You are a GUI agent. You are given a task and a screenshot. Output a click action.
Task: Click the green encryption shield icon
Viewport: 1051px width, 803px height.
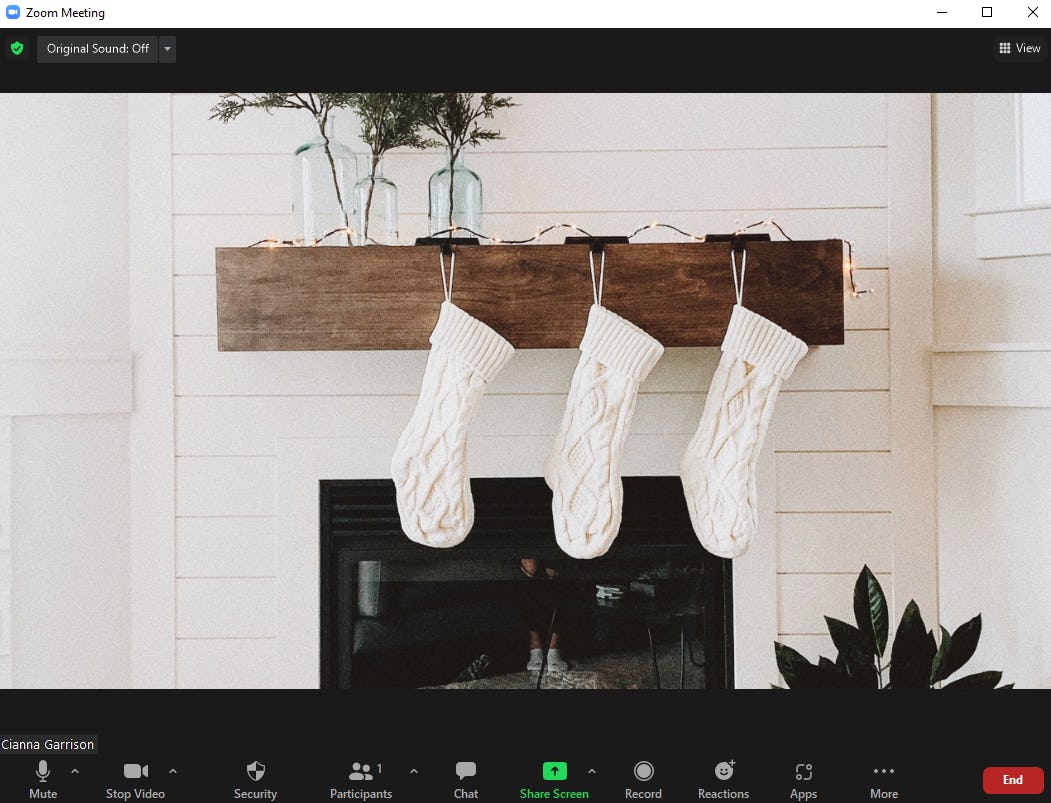[x=17, y=48]
